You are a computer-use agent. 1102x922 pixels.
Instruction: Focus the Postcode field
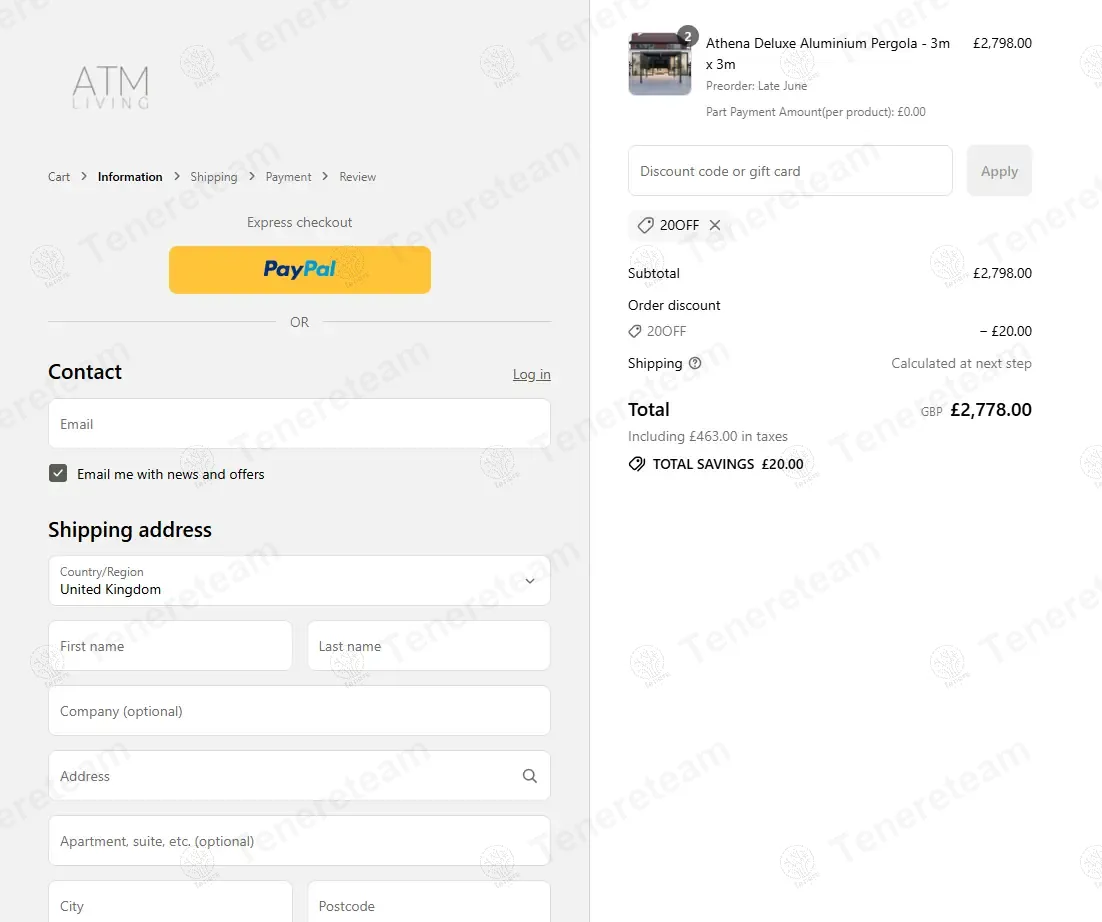coord(429,902)
